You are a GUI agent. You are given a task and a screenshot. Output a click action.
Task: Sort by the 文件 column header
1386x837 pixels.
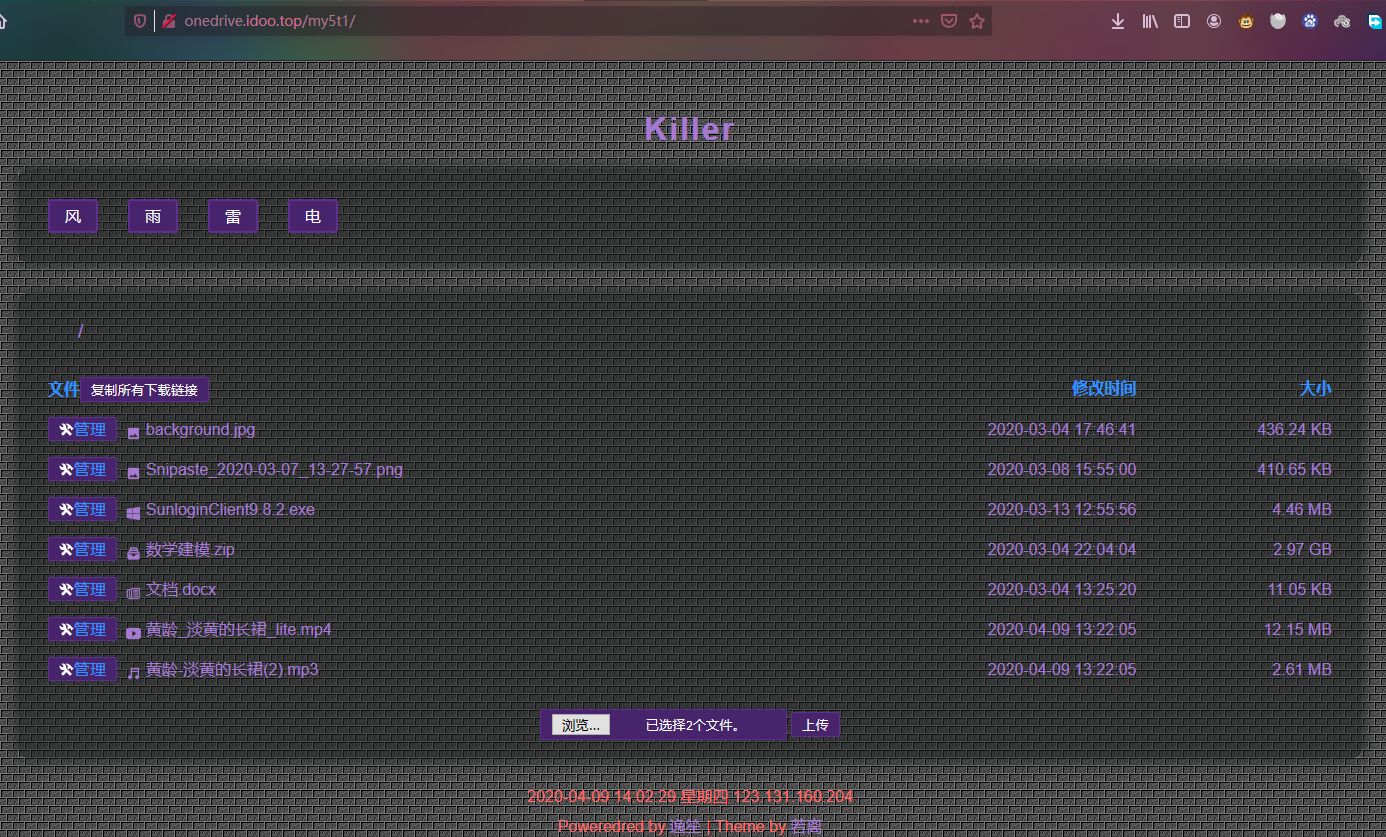[x=64, y=389]
